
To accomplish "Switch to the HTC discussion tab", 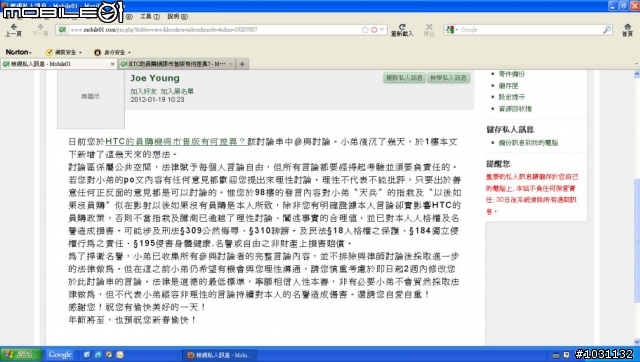I will click(x=175, y=64).
